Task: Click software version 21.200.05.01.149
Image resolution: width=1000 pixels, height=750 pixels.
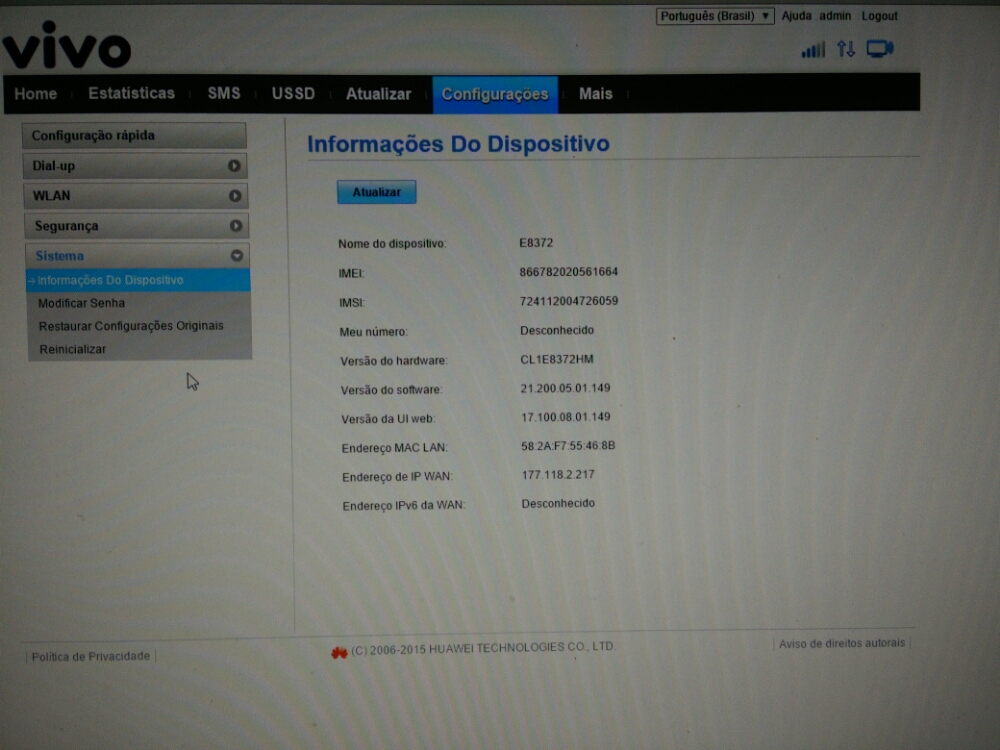Action: click(566, 388)
